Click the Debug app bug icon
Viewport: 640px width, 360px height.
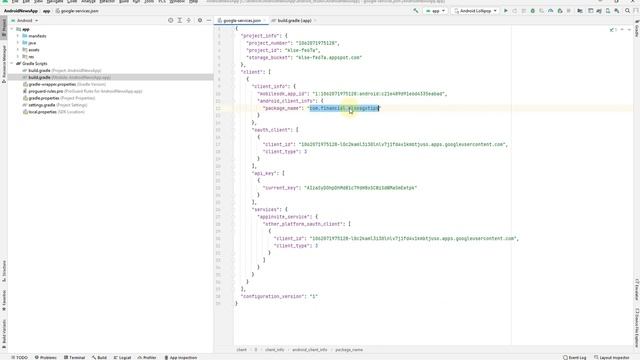(x=533, y=11)
